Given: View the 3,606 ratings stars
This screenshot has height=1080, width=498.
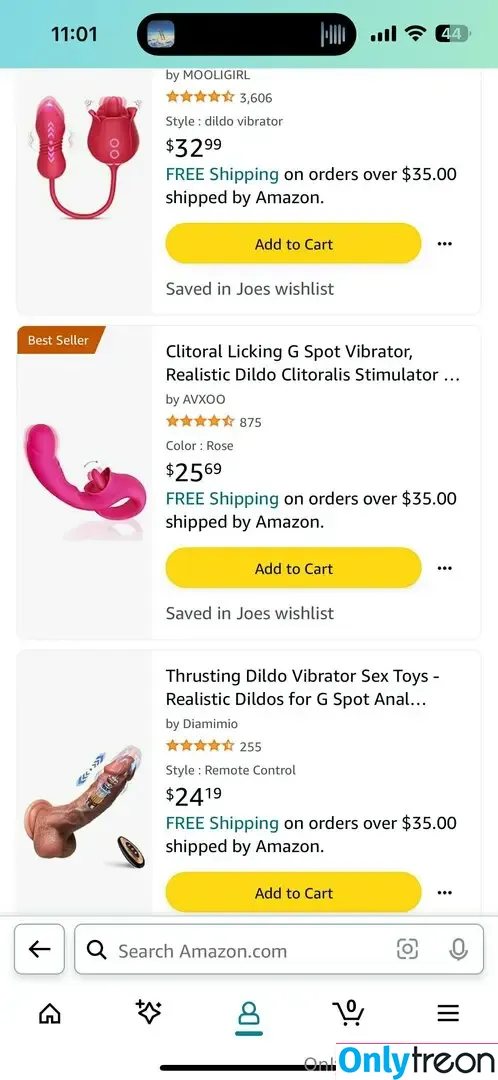Looking at the screenshot, I should pyautogui.click(x=200, y=97).
